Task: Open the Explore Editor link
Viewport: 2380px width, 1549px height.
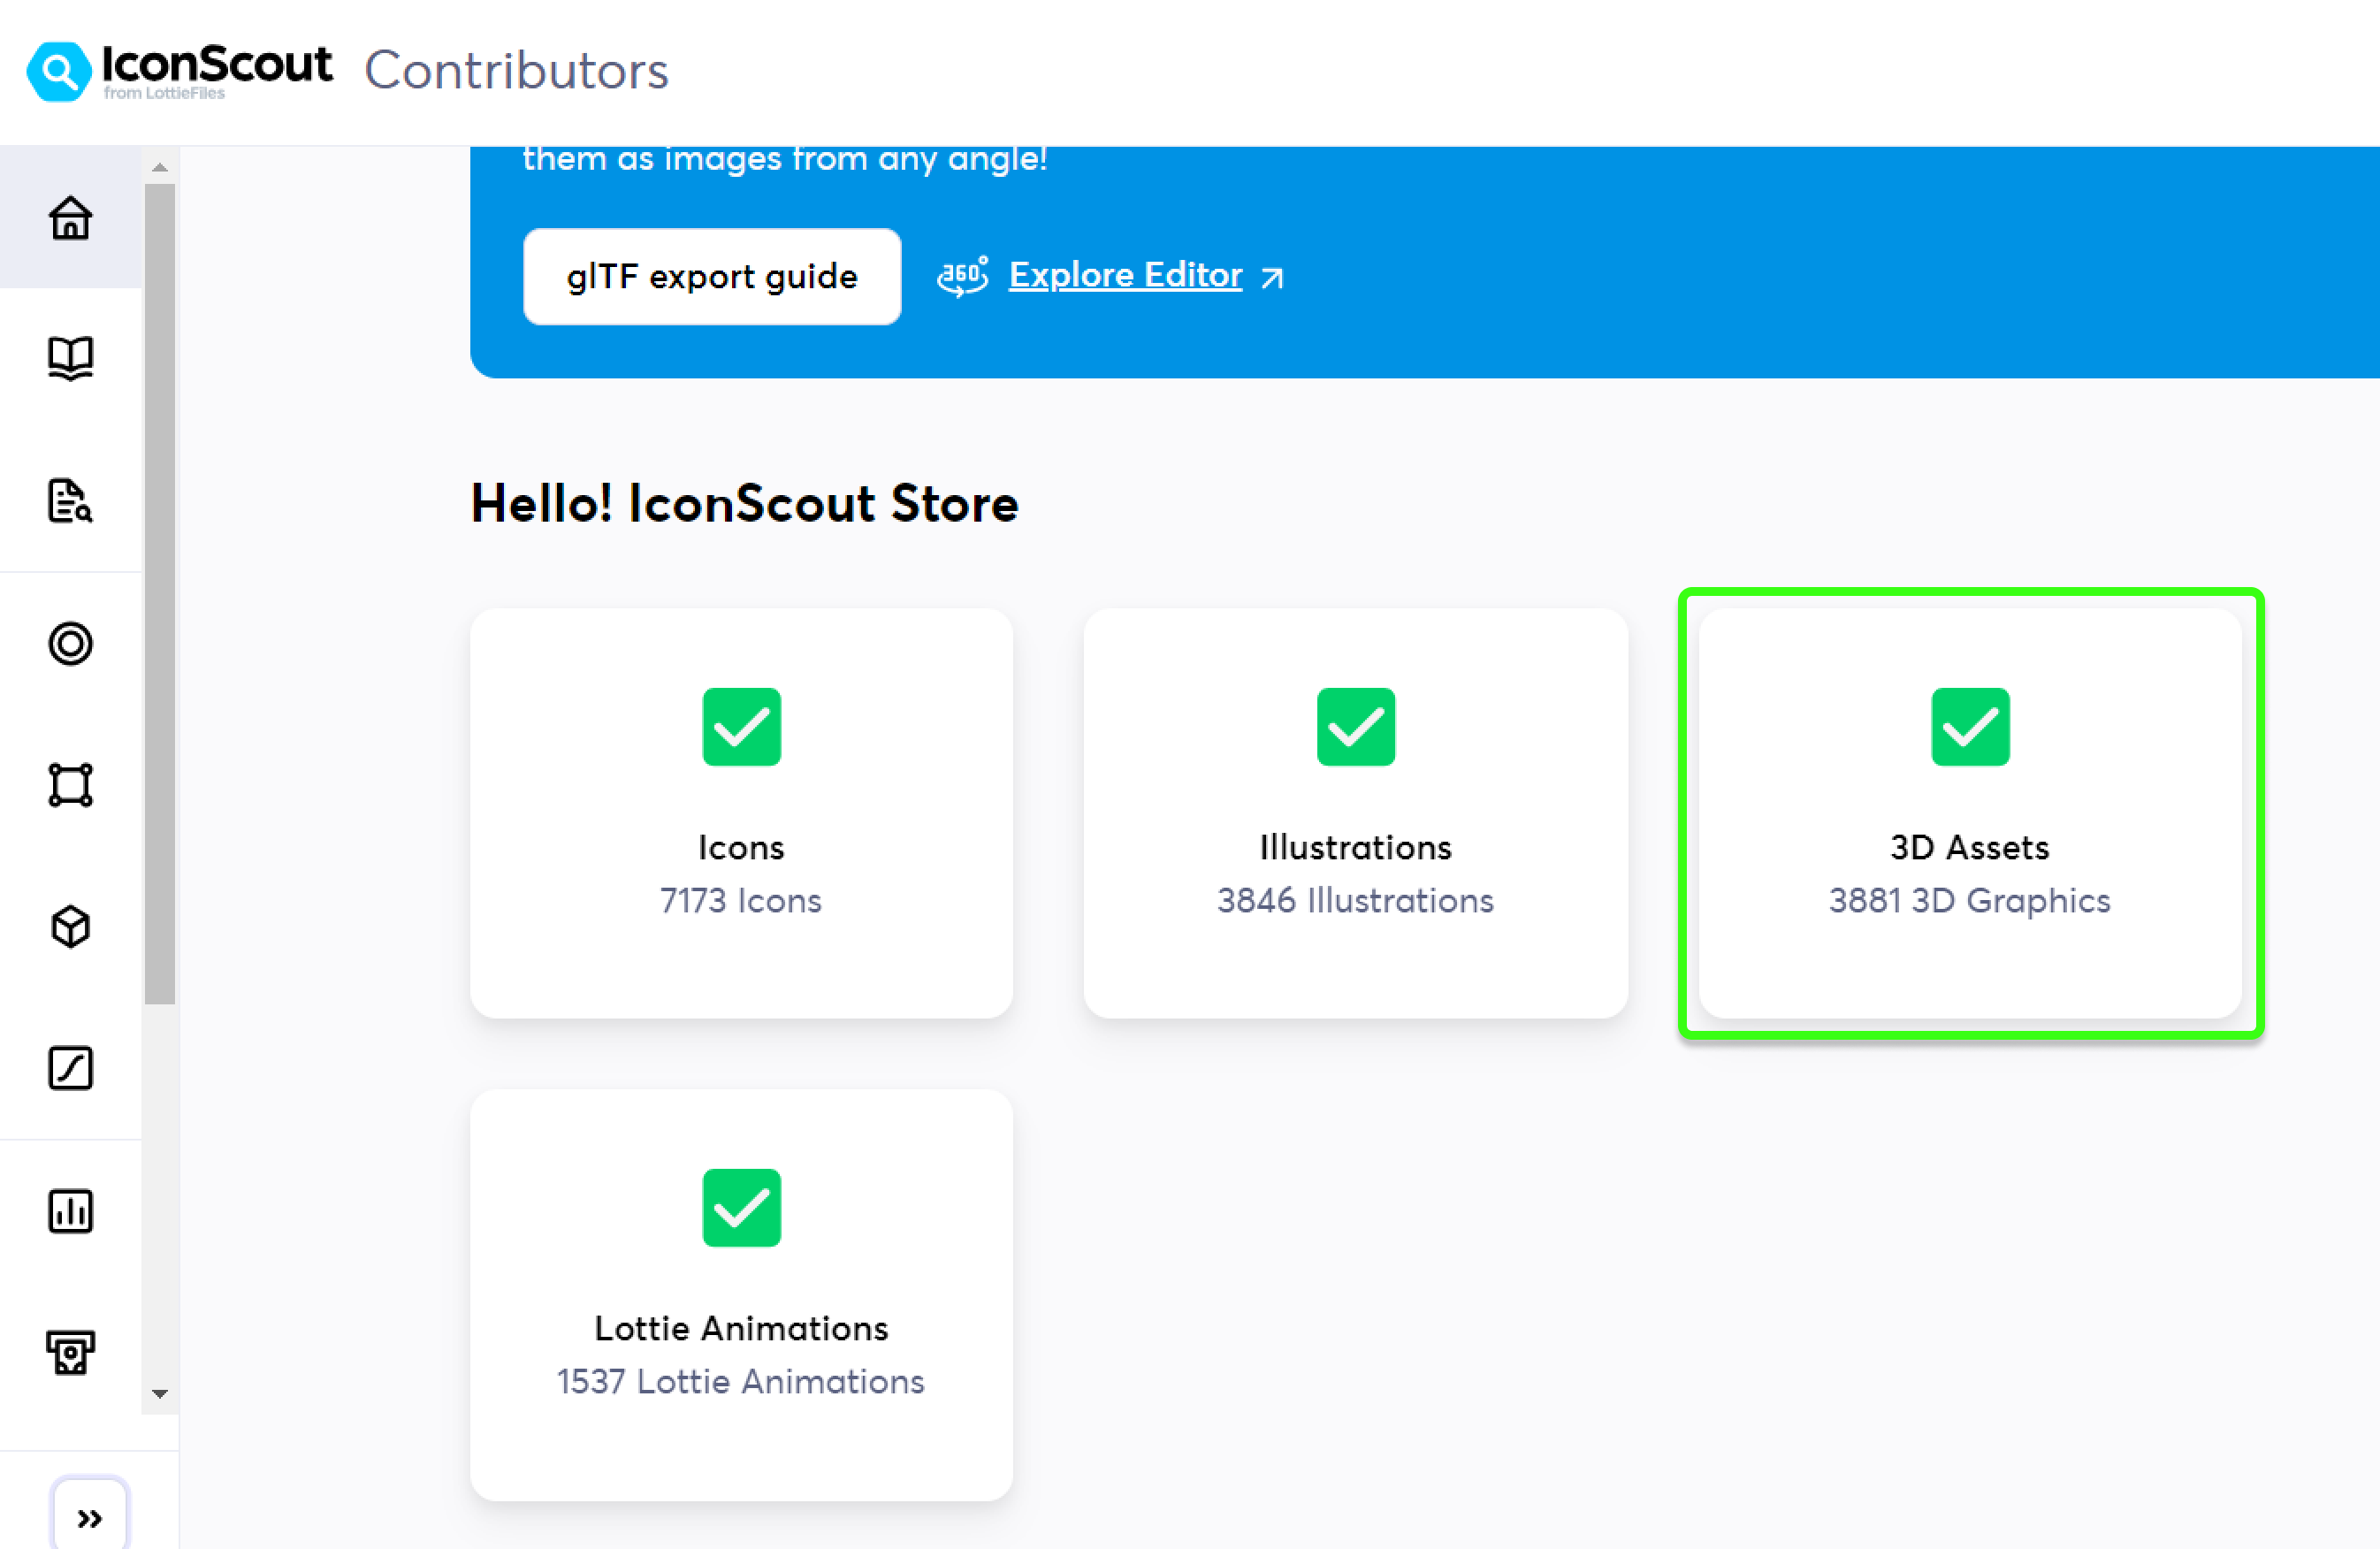Action: [1125, 274]
